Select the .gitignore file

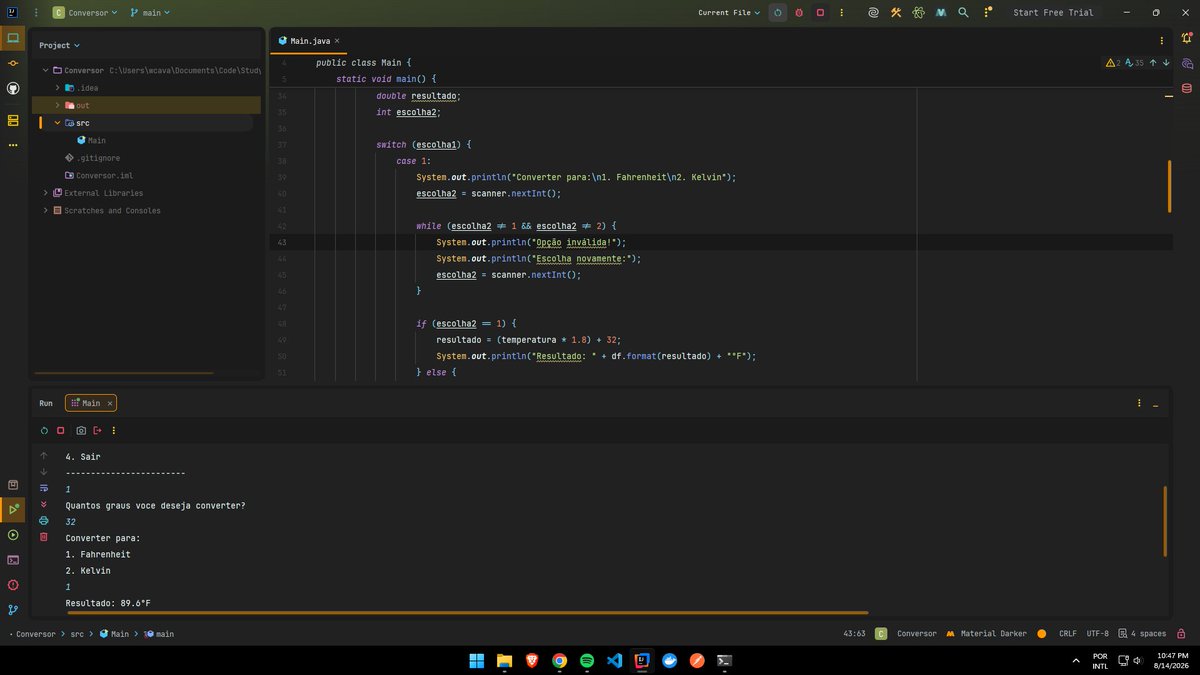point(91,158)
